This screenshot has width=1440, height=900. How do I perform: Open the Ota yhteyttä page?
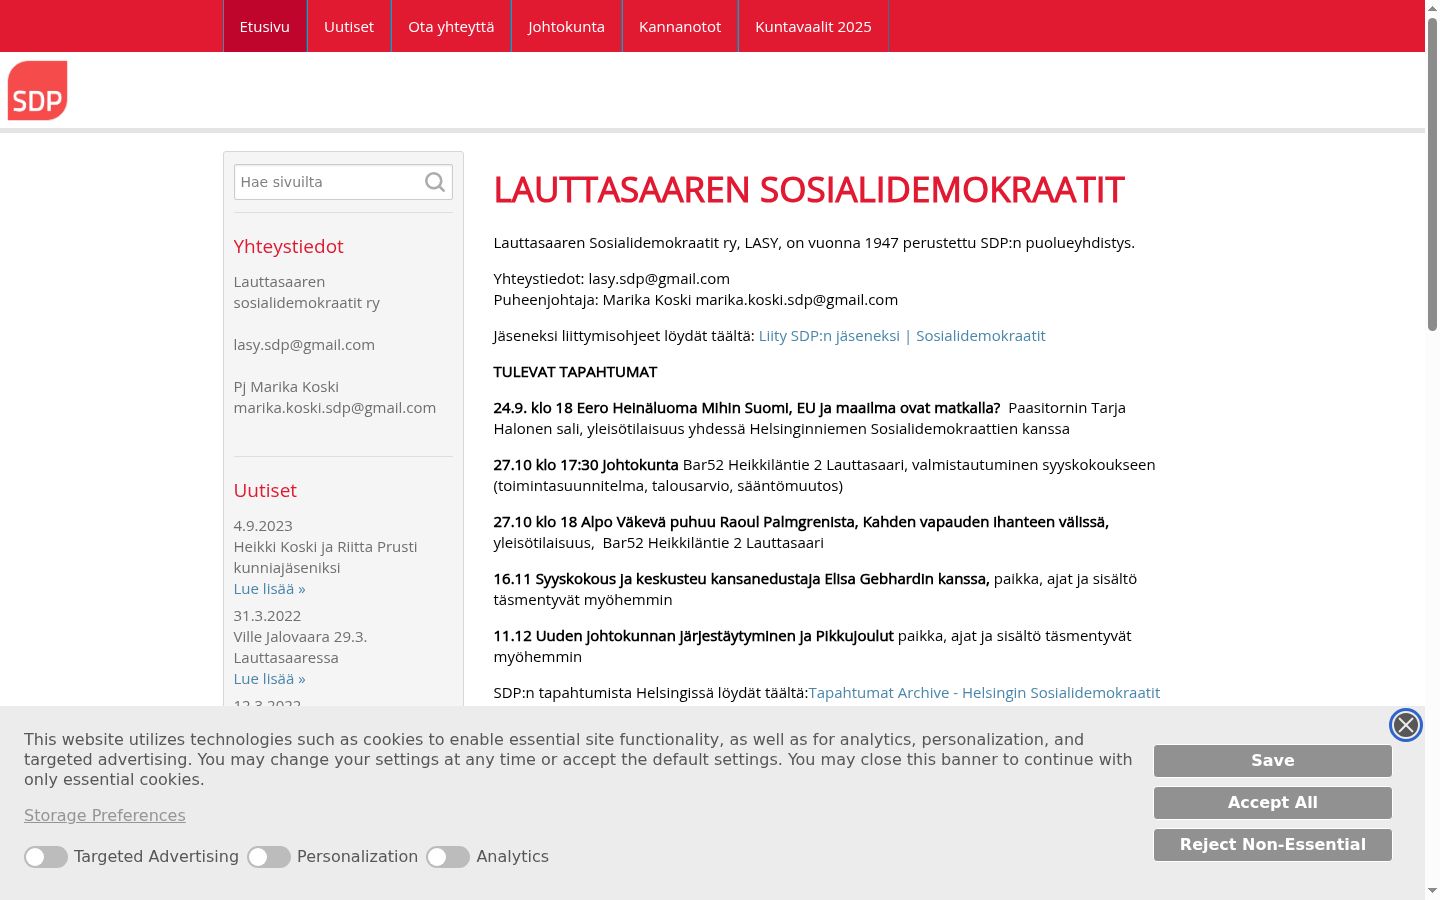click(451, 26)
